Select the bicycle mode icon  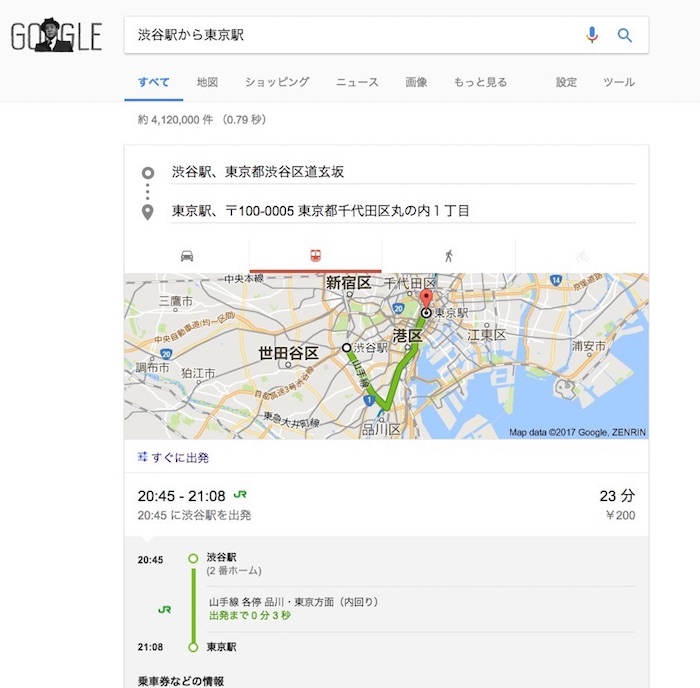(x=582, y=256)
